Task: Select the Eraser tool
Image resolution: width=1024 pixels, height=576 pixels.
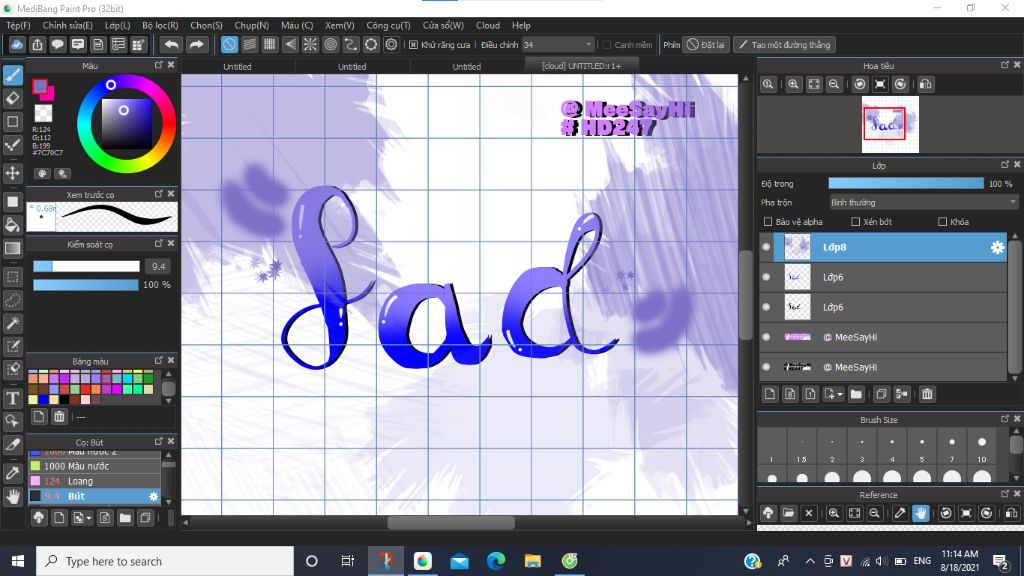Action: click(12, 99)
